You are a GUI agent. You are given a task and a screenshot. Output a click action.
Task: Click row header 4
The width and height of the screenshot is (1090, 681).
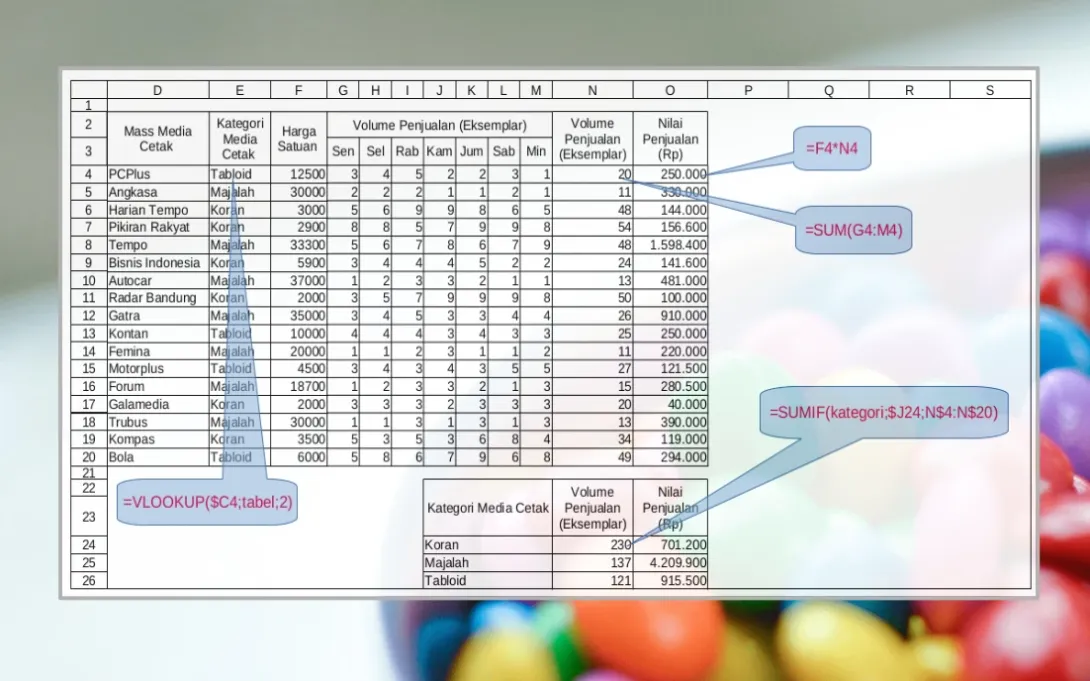88,174
